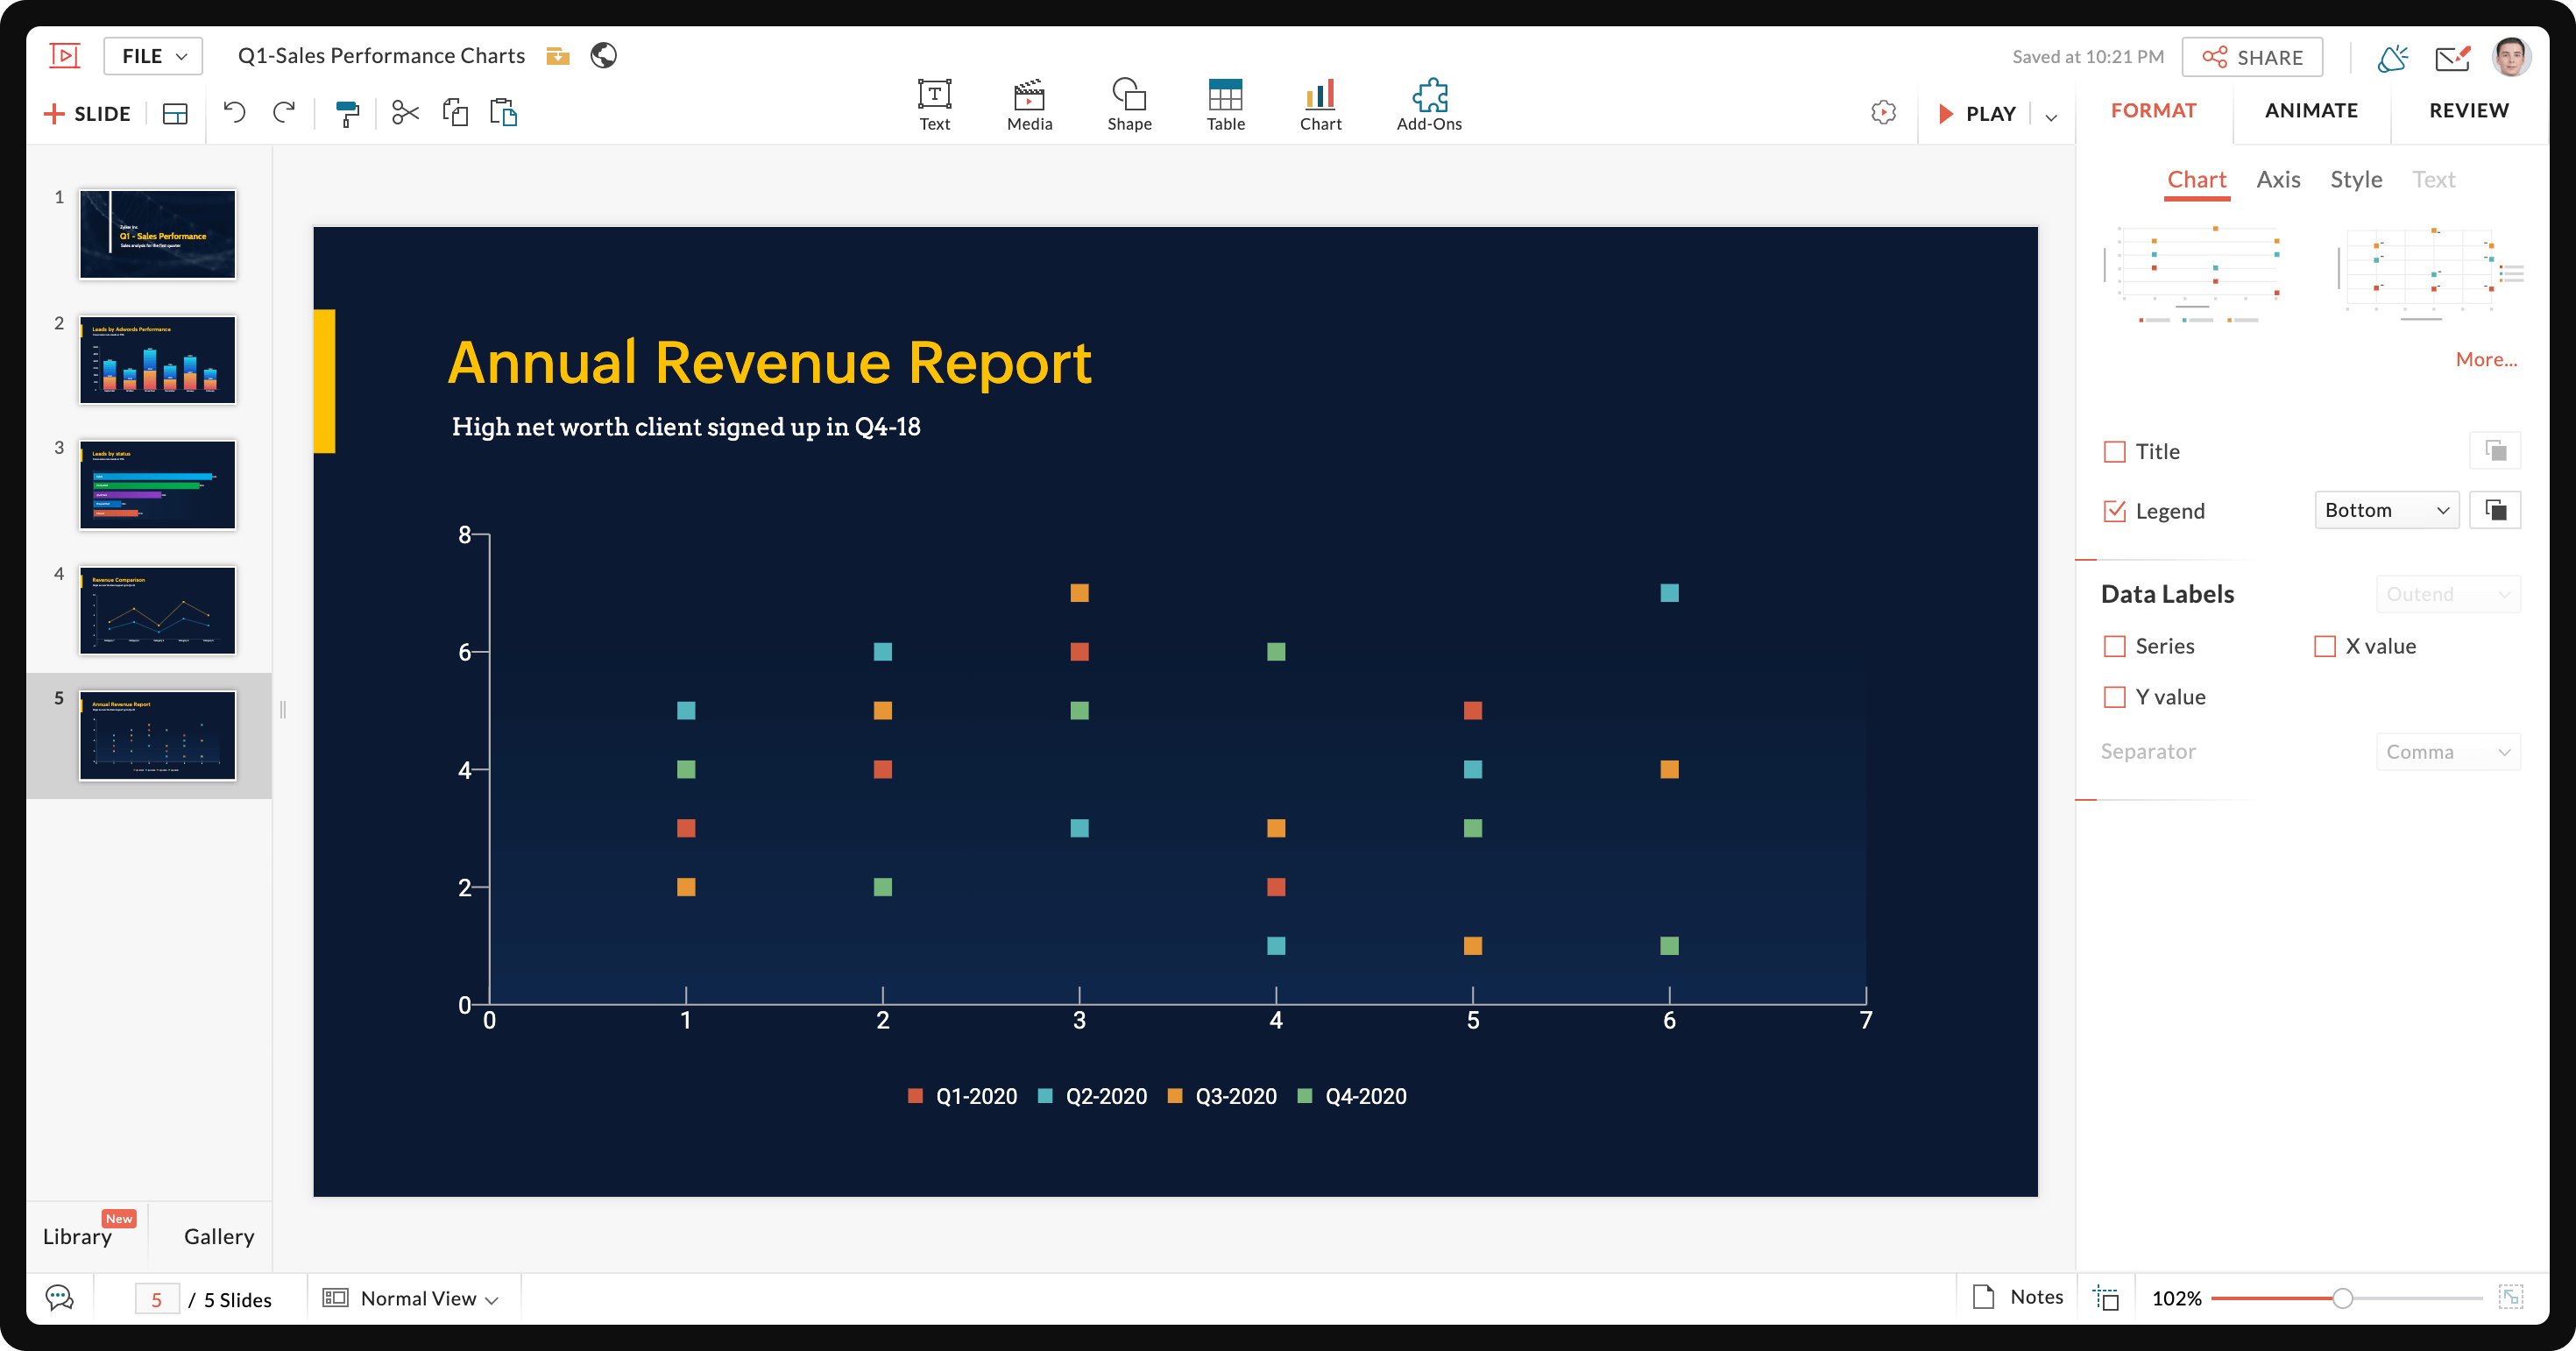Image resolution: width=2576 pixels, height=1351 pixels.
Task: Enable the chart Title checkbox
Action: pos(2115,452)
